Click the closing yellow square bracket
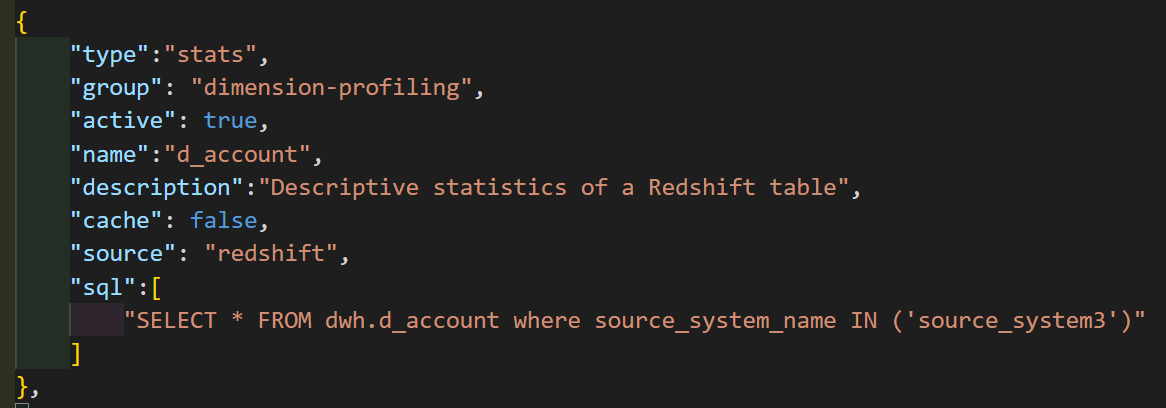Image resolution: width=1166 pixels, height=408 pixels. (x=75, y=354)
